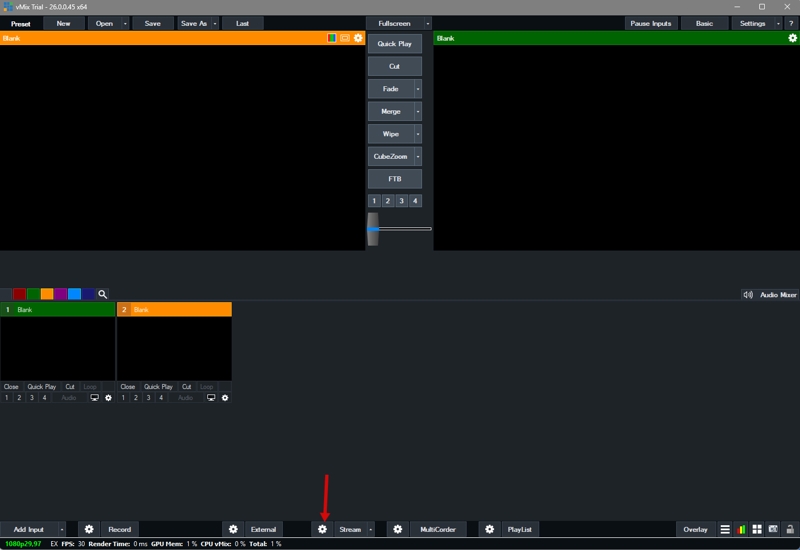
Task: Toggle Audio on input 1
Action: [69, 397]
